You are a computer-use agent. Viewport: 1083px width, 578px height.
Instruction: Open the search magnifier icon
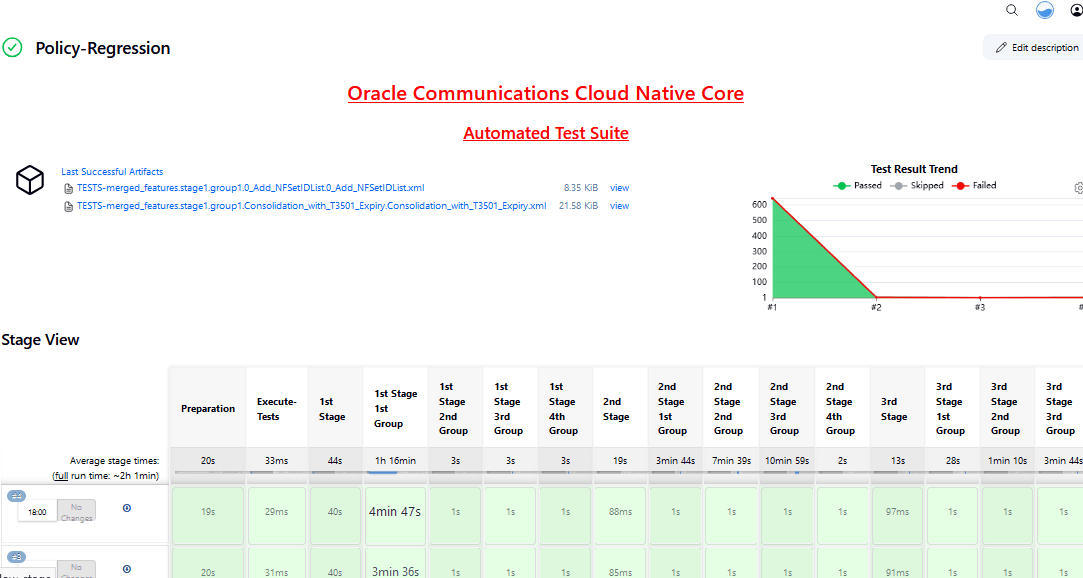[x=1012, y=10]
